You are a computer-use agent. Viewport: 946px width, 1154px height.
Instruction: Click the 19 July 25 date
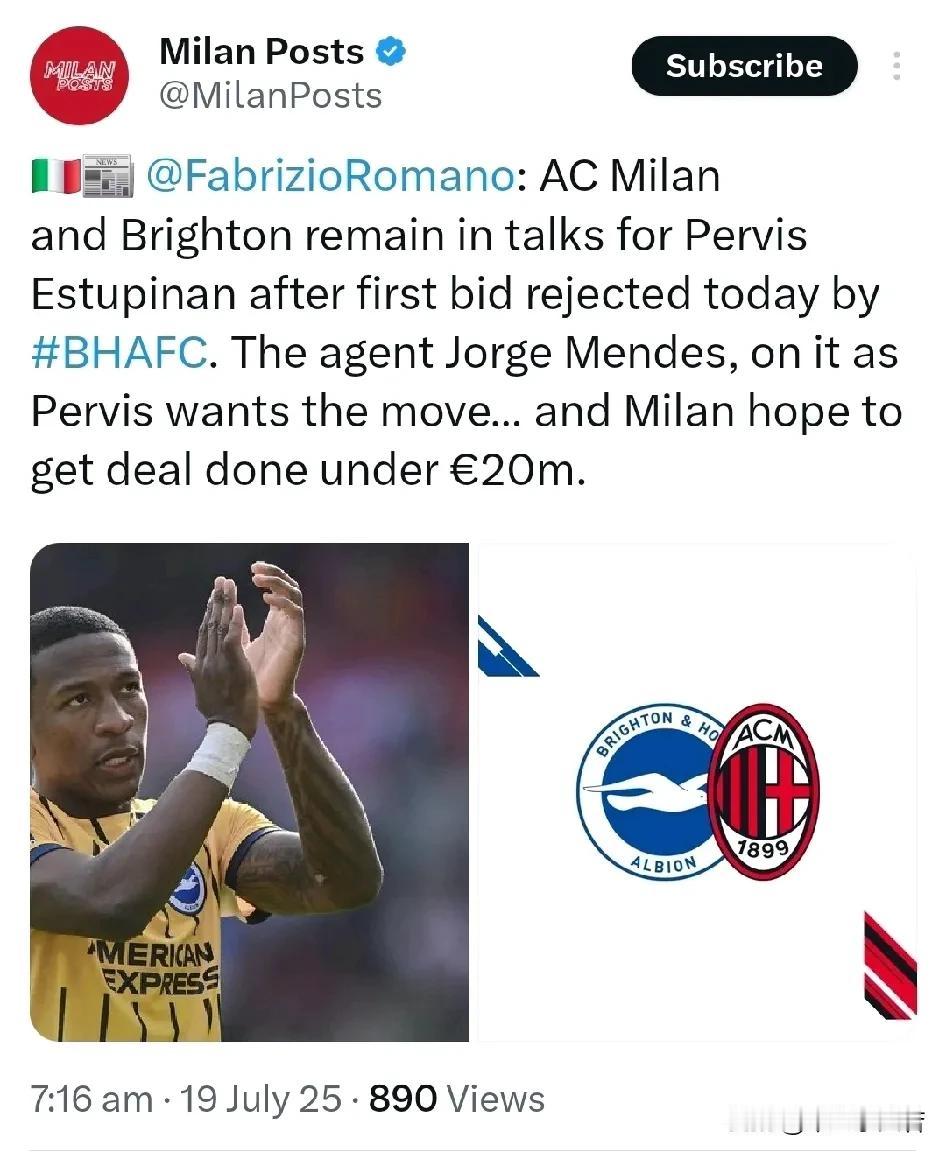pyautogui.click(x=261, y=1100)
